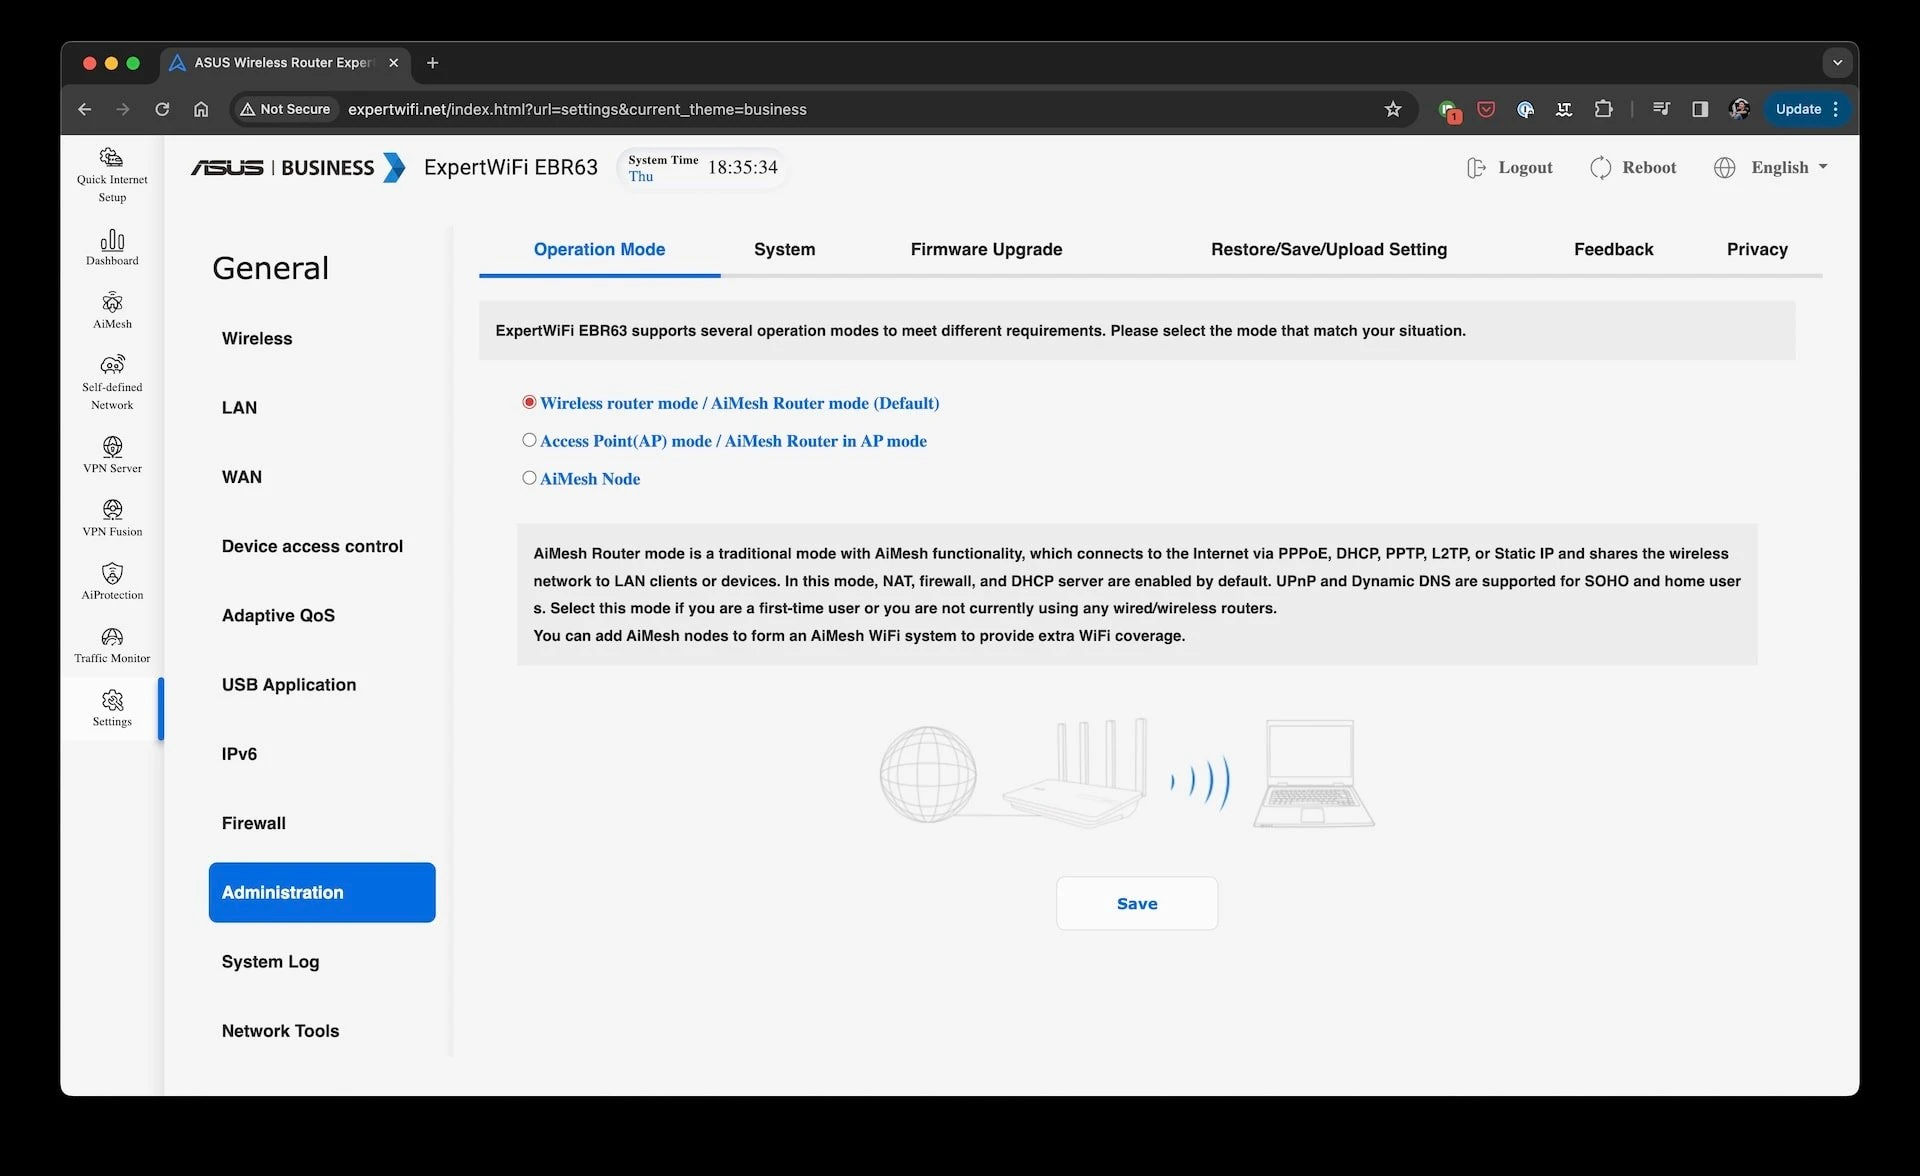Open Quick Internet Setup in sidebar
1920x1176 pixels.
(x=112, y=174)
